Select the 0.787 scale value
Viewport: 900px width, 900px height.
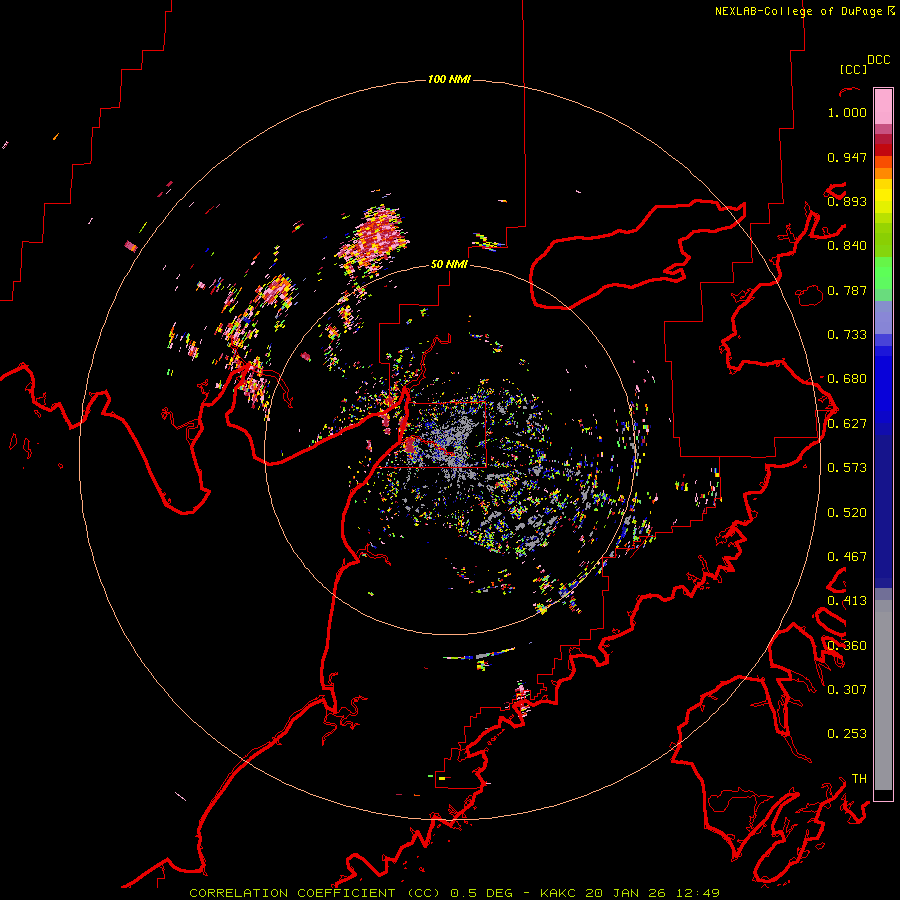coord(847,290)
